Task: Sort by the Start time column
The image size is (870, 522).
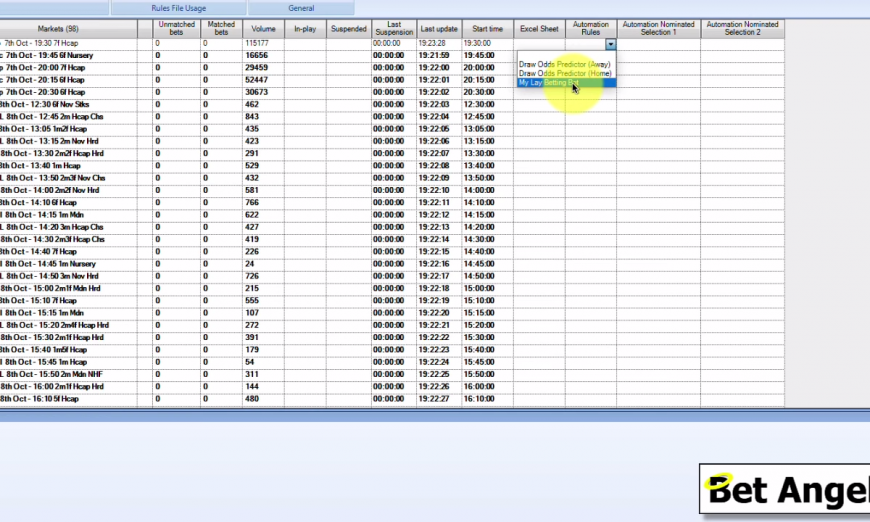Action: point(487,29)
